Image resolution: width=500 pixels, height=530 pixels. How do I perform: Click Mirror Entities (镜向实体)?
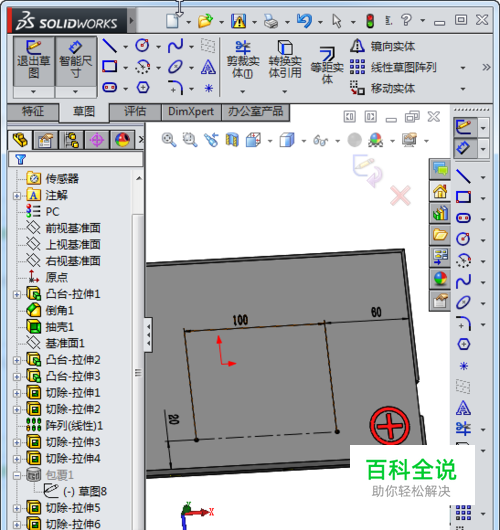tap(382, 46)
